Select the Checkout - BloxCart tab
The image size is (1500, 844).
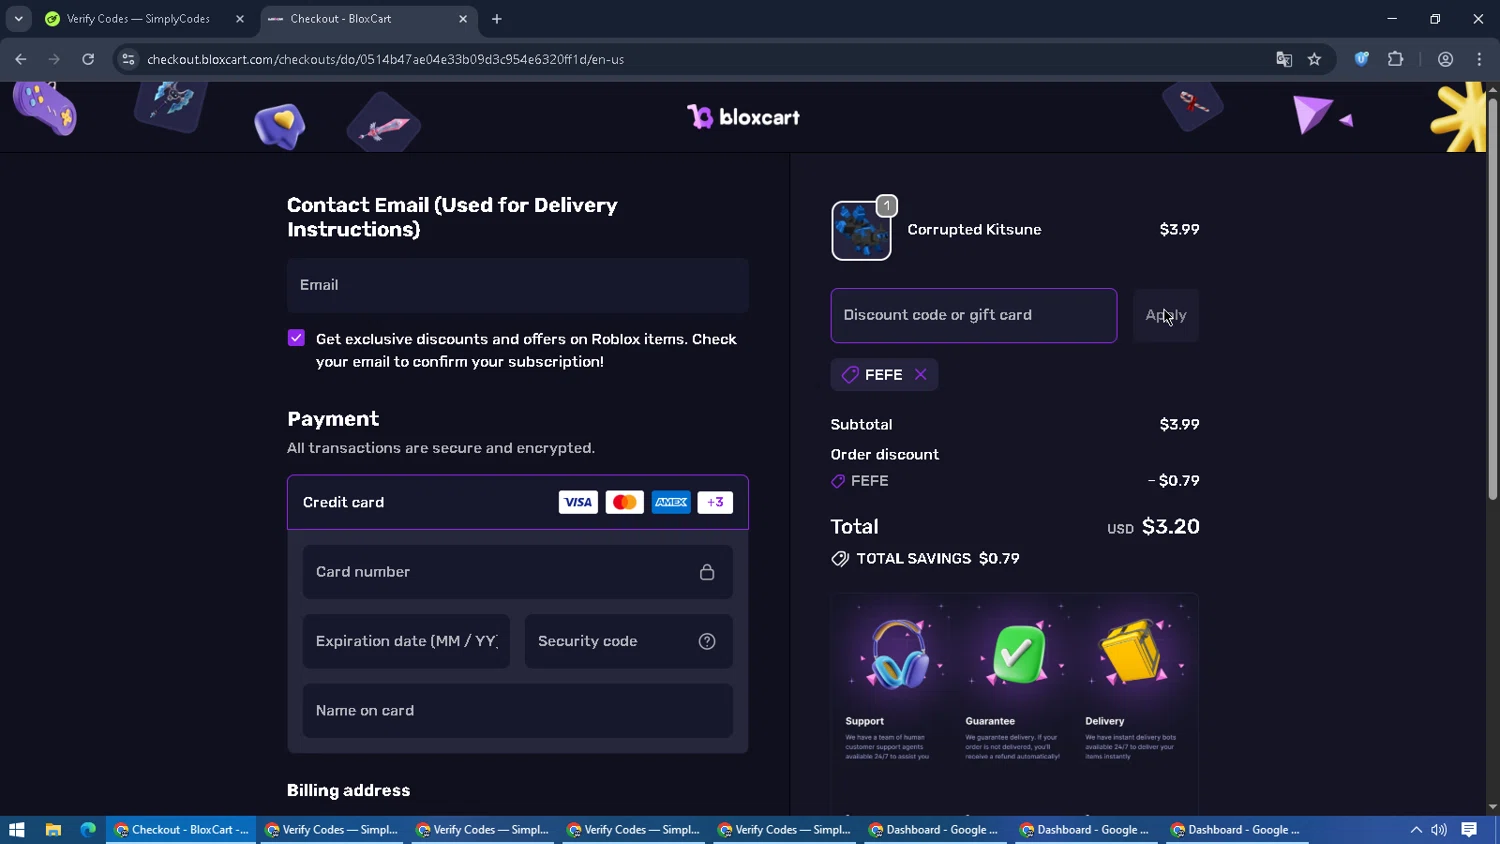365,19
